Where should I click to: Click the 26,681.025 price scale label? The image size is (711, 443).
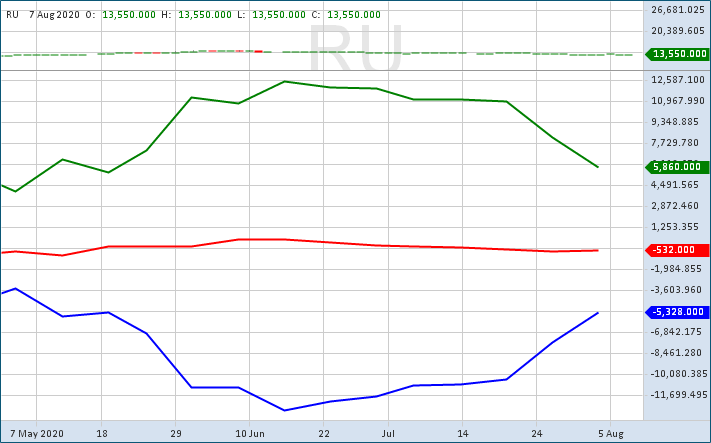pos(678,10)
